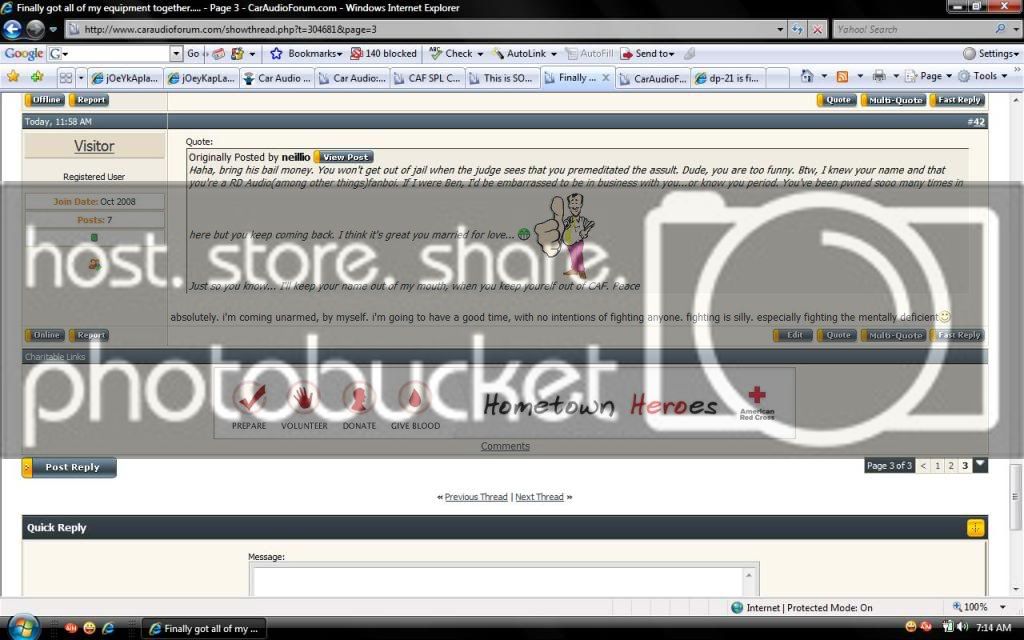The width and height of the screenshot is (1024, 640).
Task: Switch to the CarAudioF... tab
Action: coord(653,78)
